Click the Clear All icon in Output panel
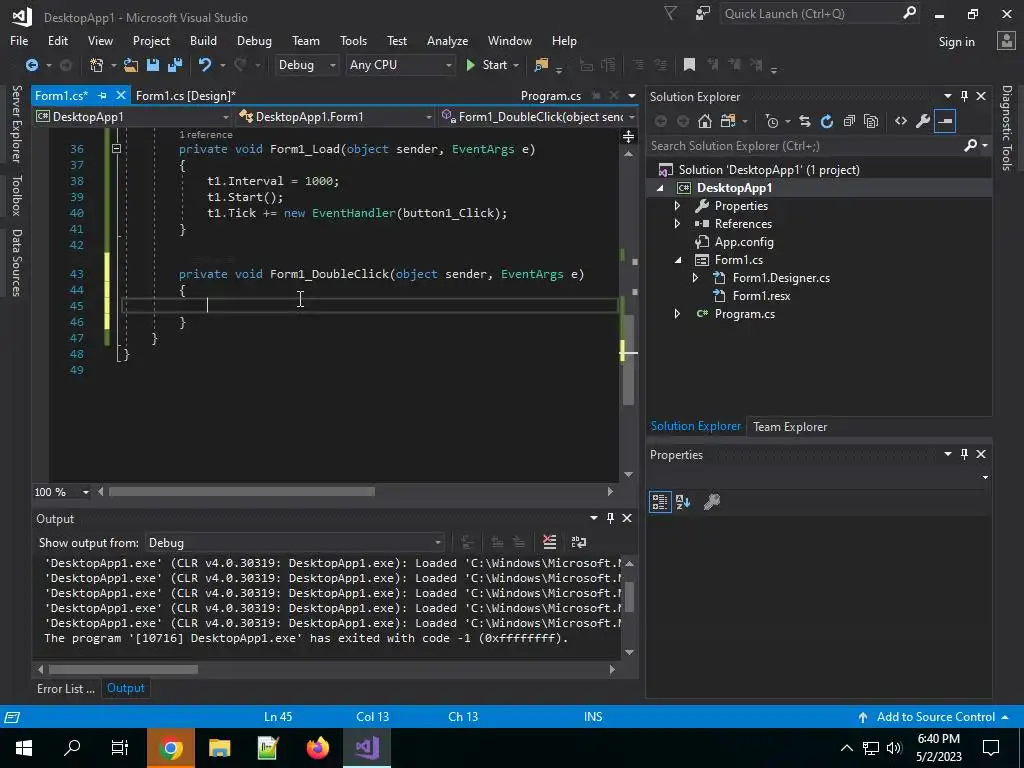Viewport: 1024px width, 768px height. point(549,542)
